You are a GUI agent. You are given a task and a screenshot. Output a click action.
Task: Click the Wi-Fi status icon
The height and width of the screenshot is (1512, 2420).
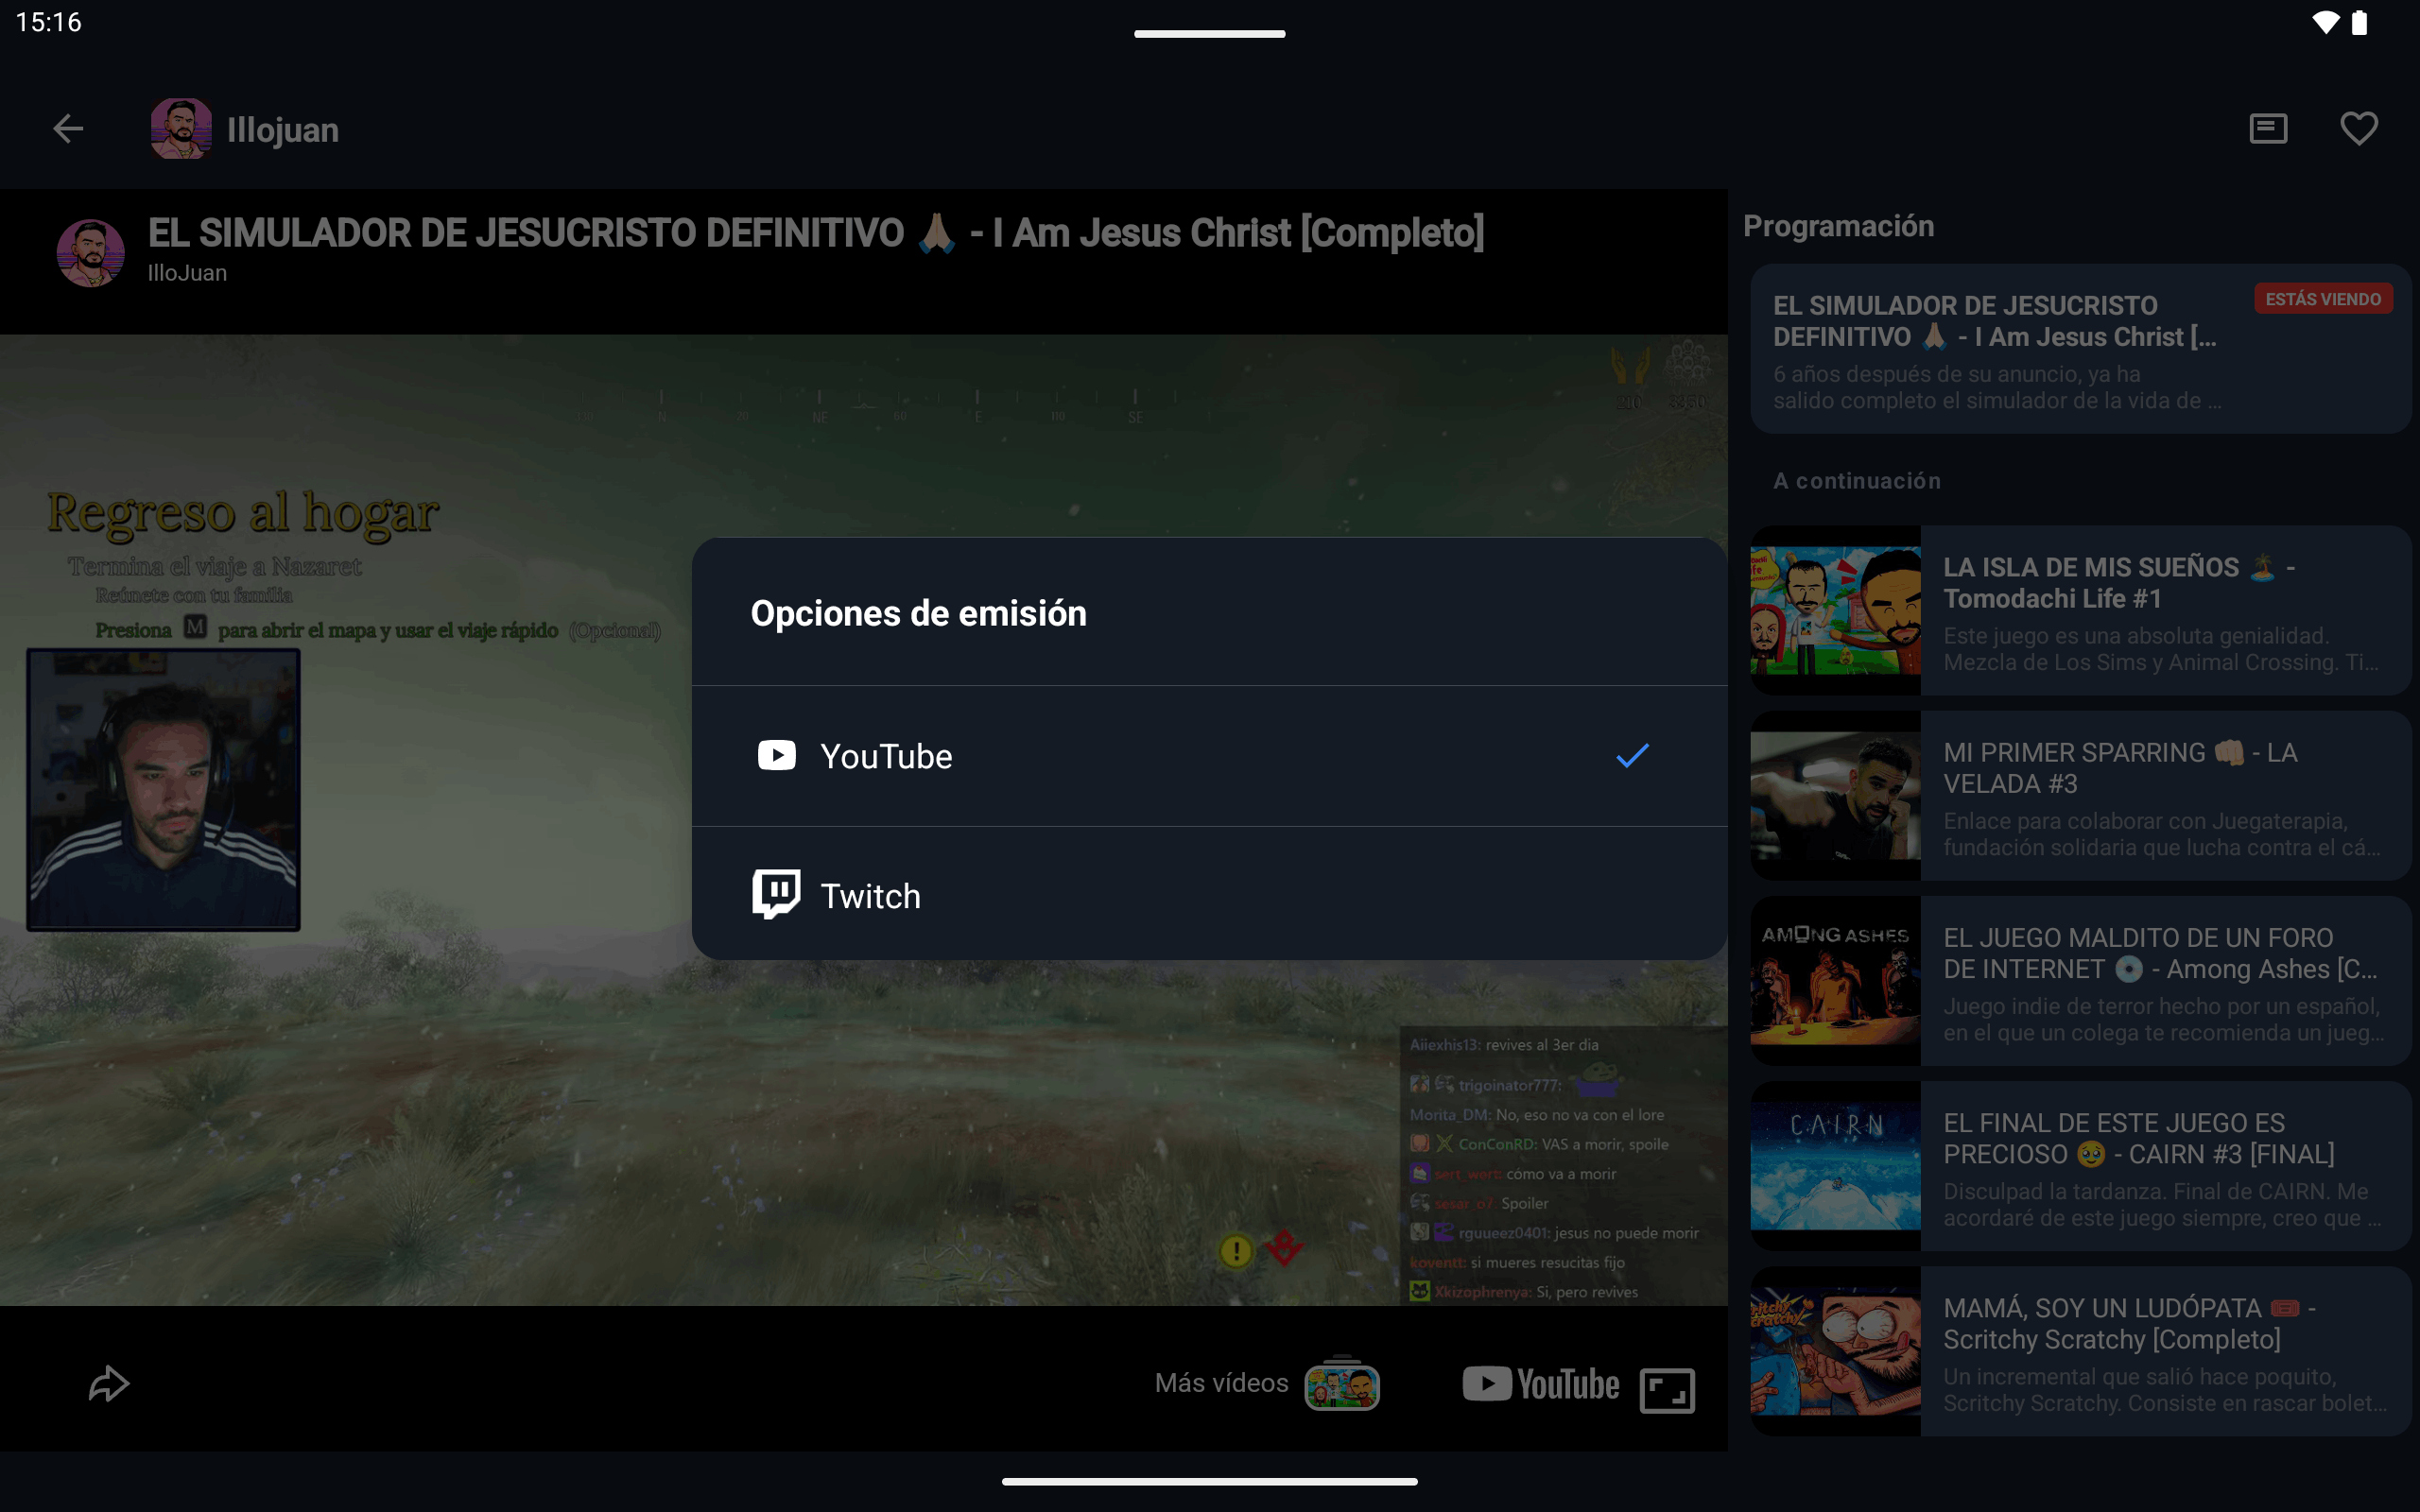[x=2326, y=23]
